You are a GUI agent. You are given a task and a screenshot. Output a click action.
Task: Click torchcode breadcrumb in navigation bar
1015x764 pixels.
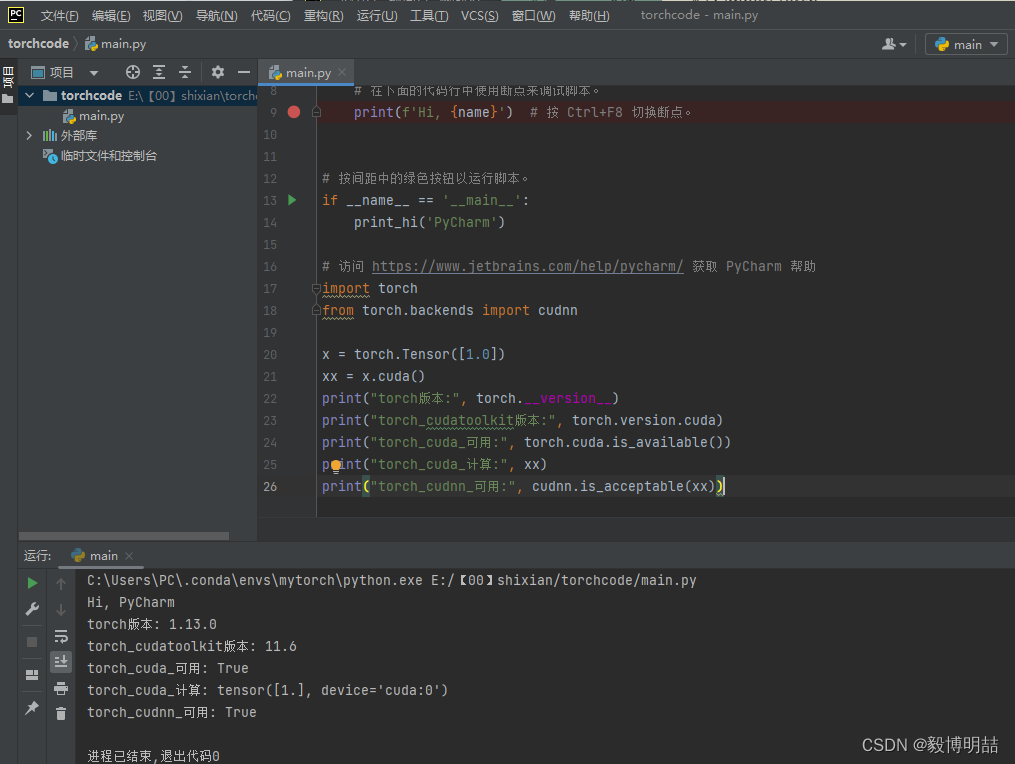point(38,43)
